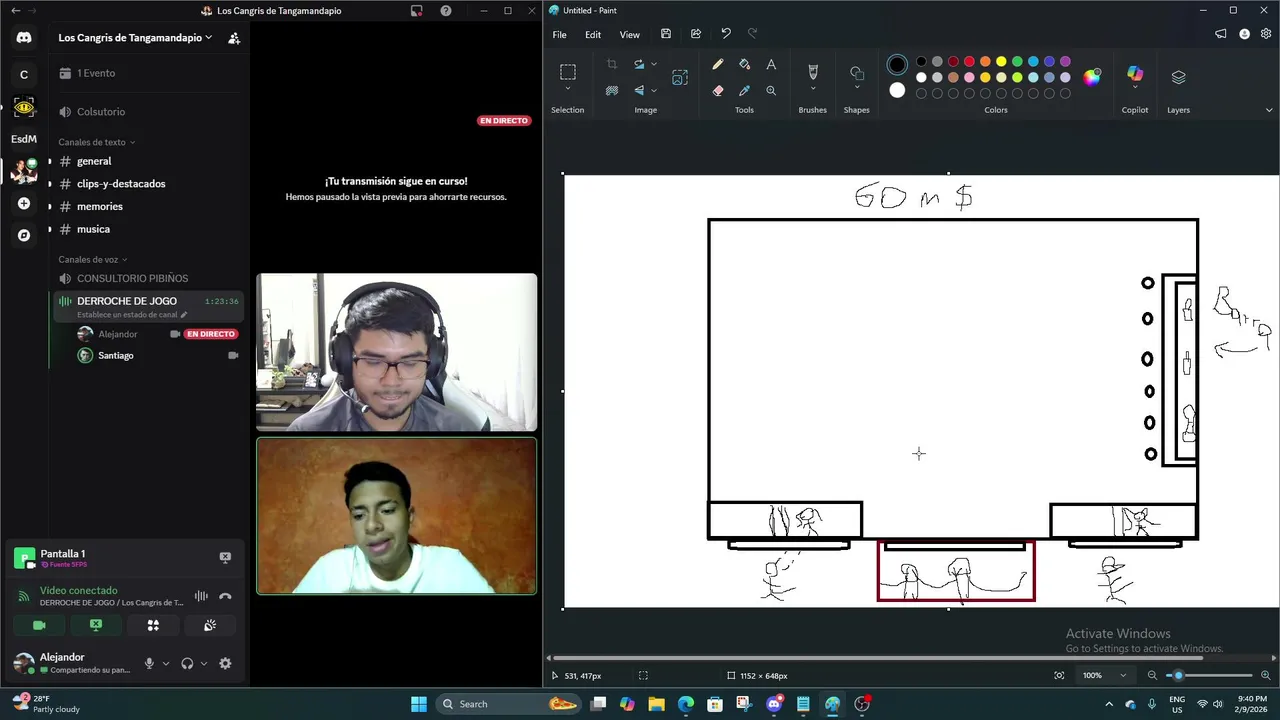Select the Magnifier tool in Paint

pyautogui.click(x=771, y=90)
